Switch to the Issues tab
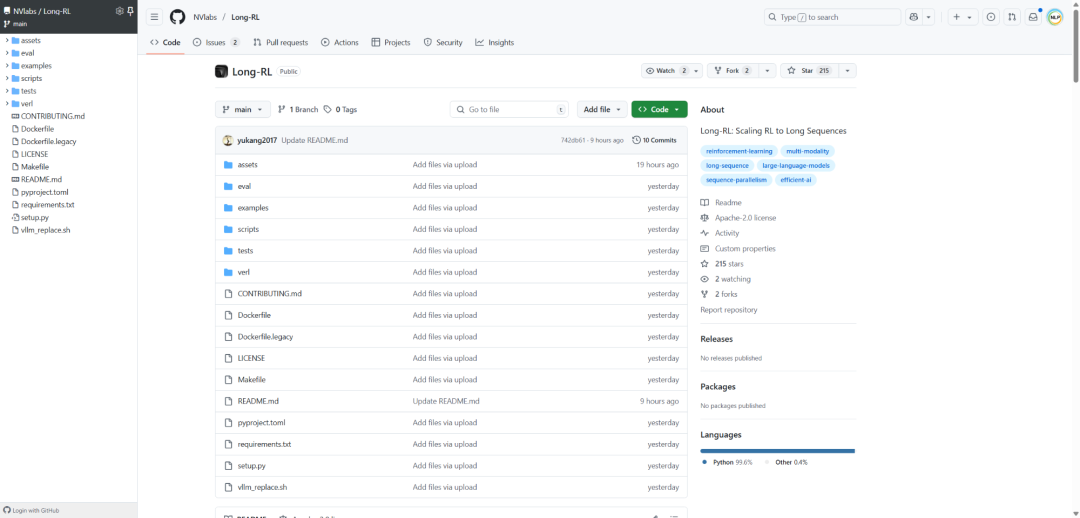Viewport: 1080px width, 518px height. point(216,43)
